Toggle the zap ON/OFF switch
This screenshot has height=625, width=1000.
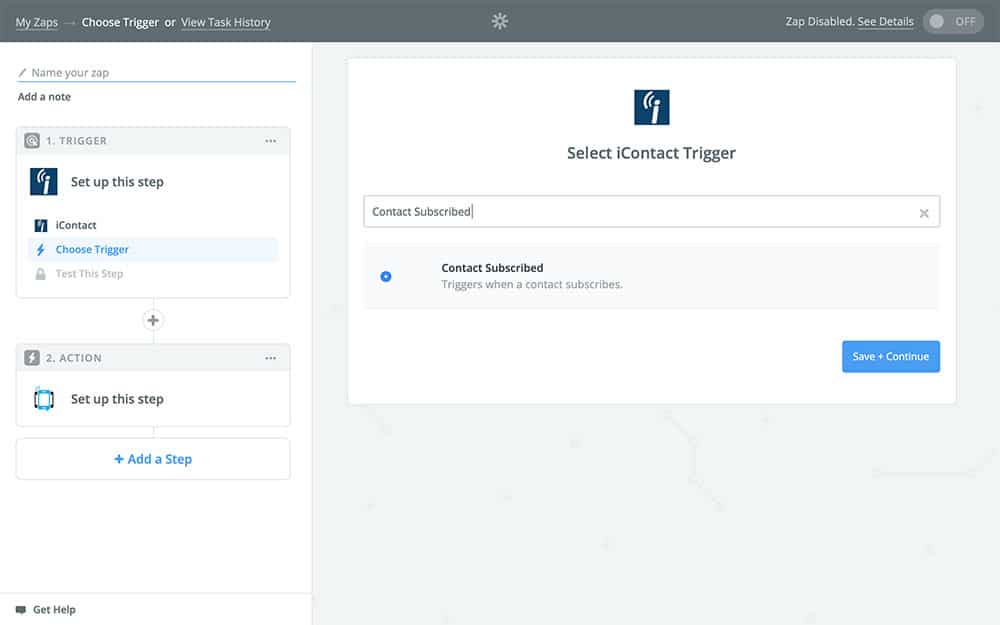click(953, 22)
